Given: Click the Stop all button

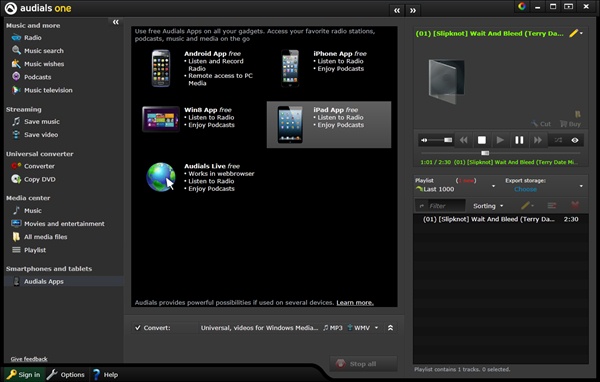Looking at the screenshot, I should (x=363, y=364).
